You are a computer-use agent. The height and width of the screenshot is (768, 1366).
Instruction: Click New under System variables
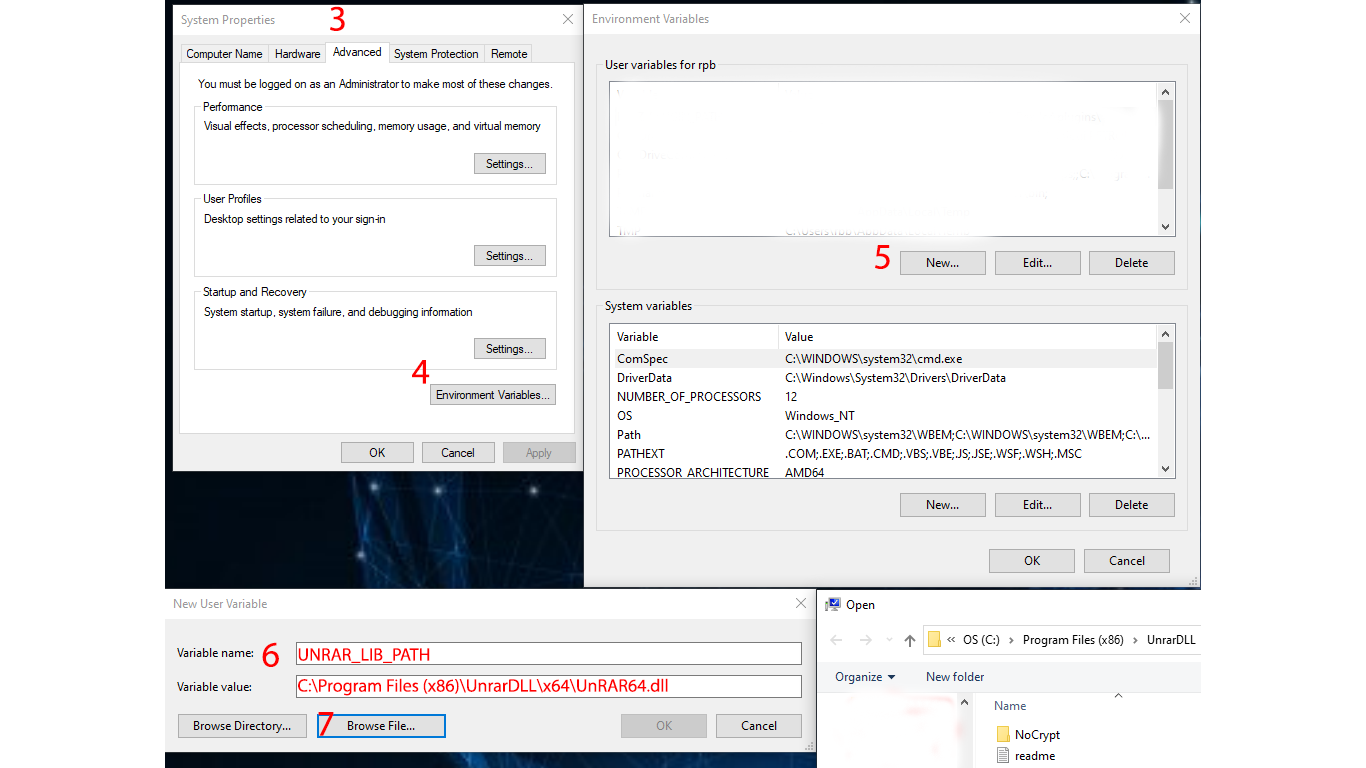pos(942,505)
